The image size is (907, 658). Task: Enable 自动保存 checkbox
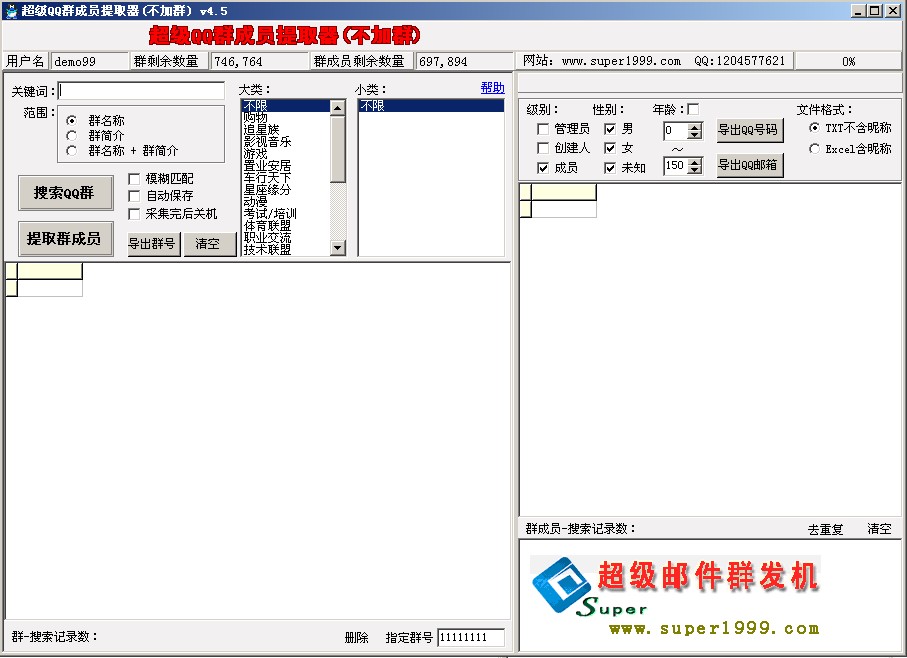[x=134, y=196]
